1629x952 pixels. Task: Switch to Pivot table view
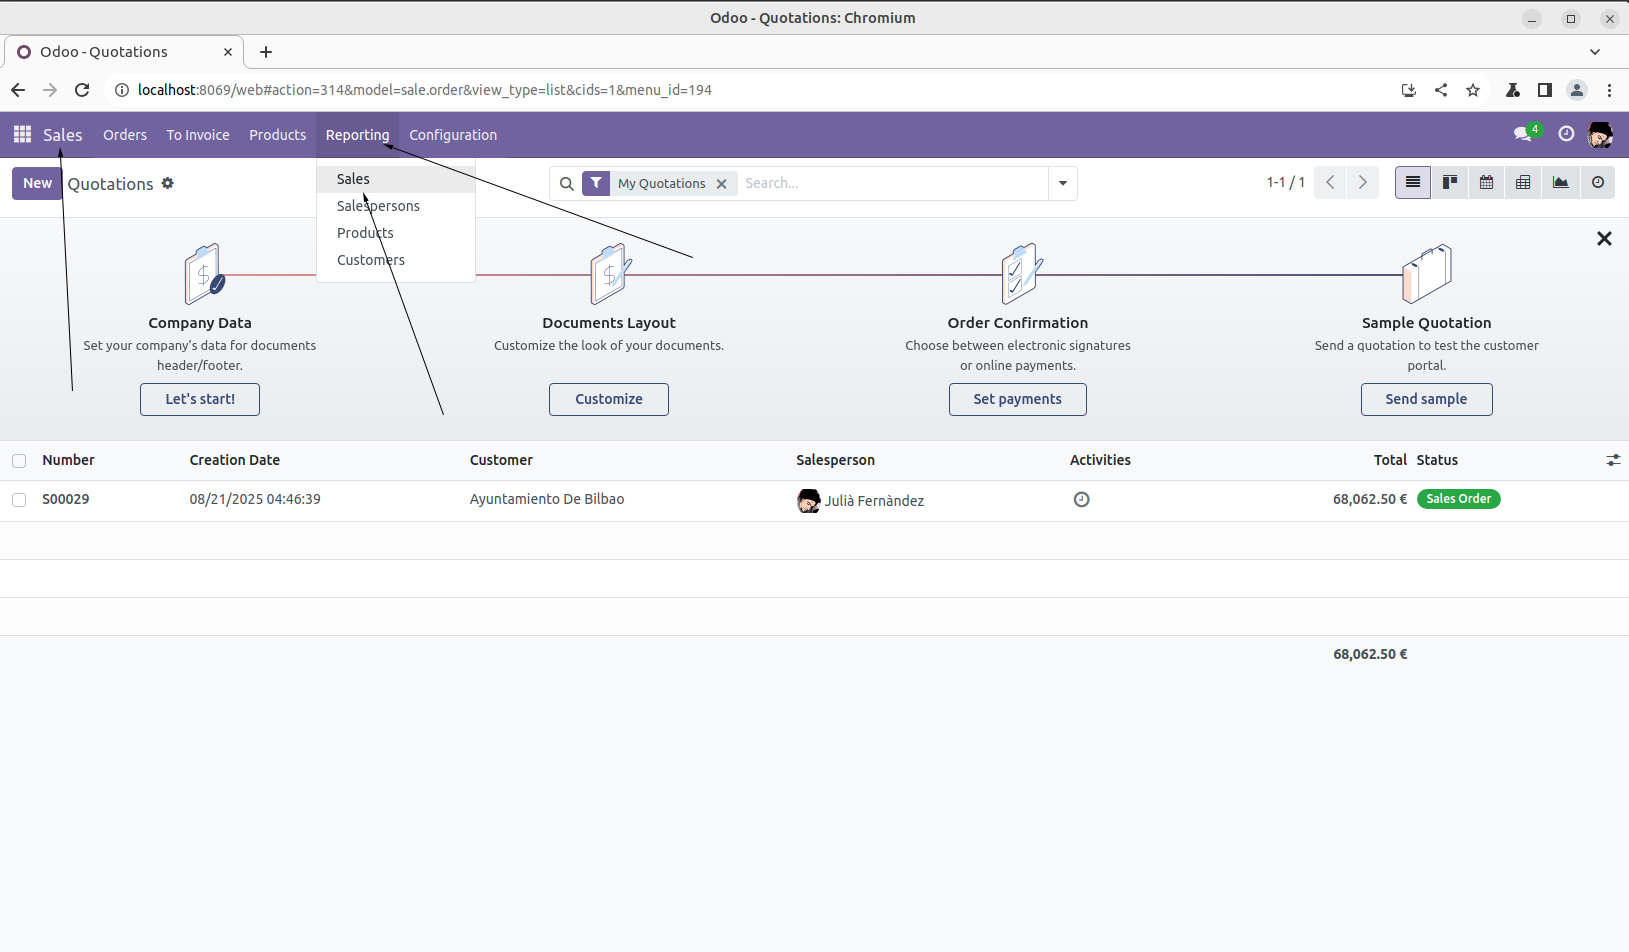[x=1523, y=183]
